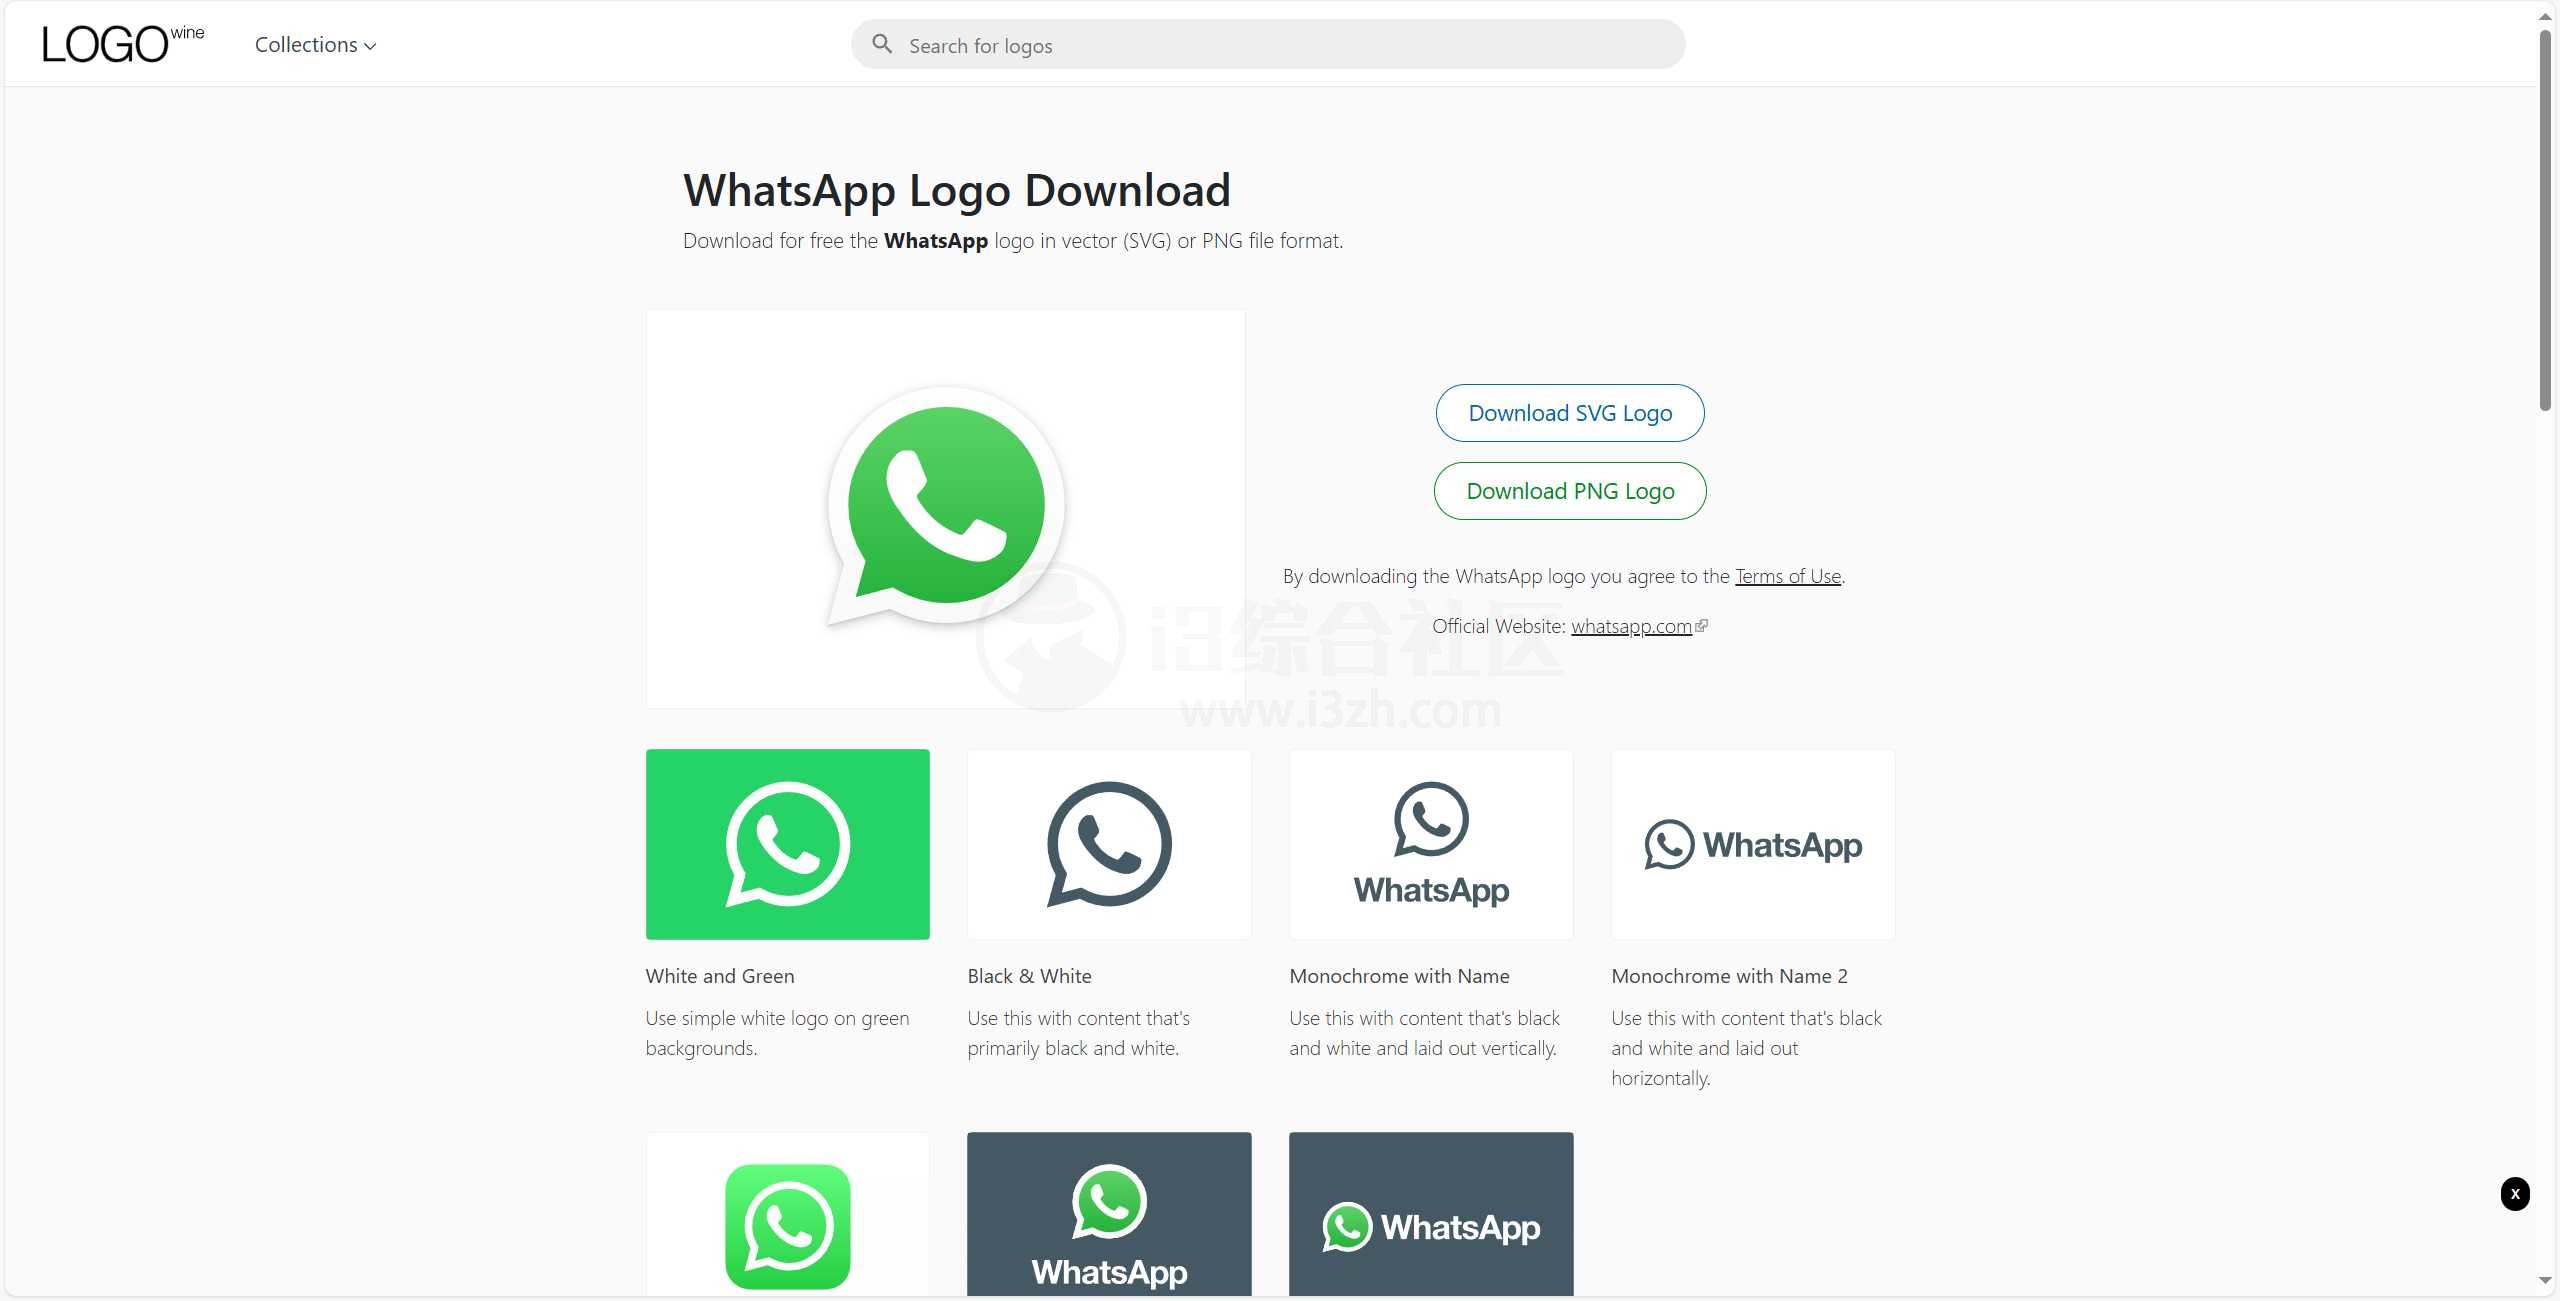Select the dark background WhatsApp icon
This screenshot has width=2560, height=1301.
(1108, 1213)
